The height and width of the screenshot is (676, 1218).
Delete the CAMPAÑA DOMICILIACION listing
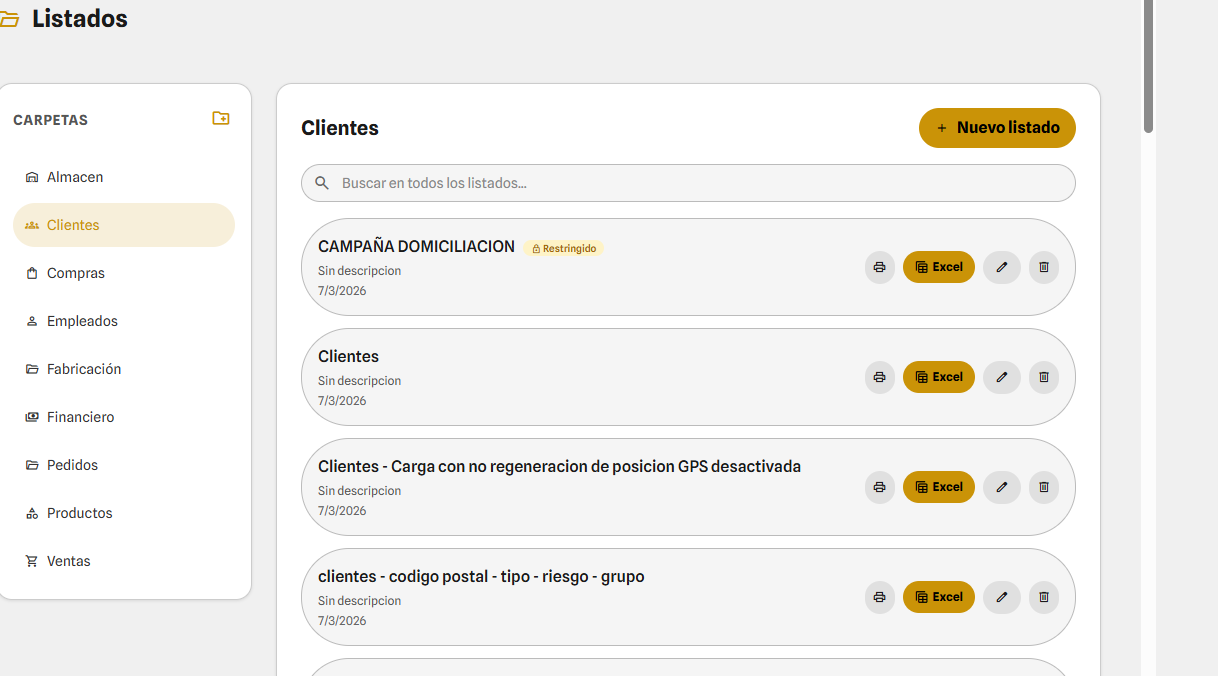tap(1044, 267)
